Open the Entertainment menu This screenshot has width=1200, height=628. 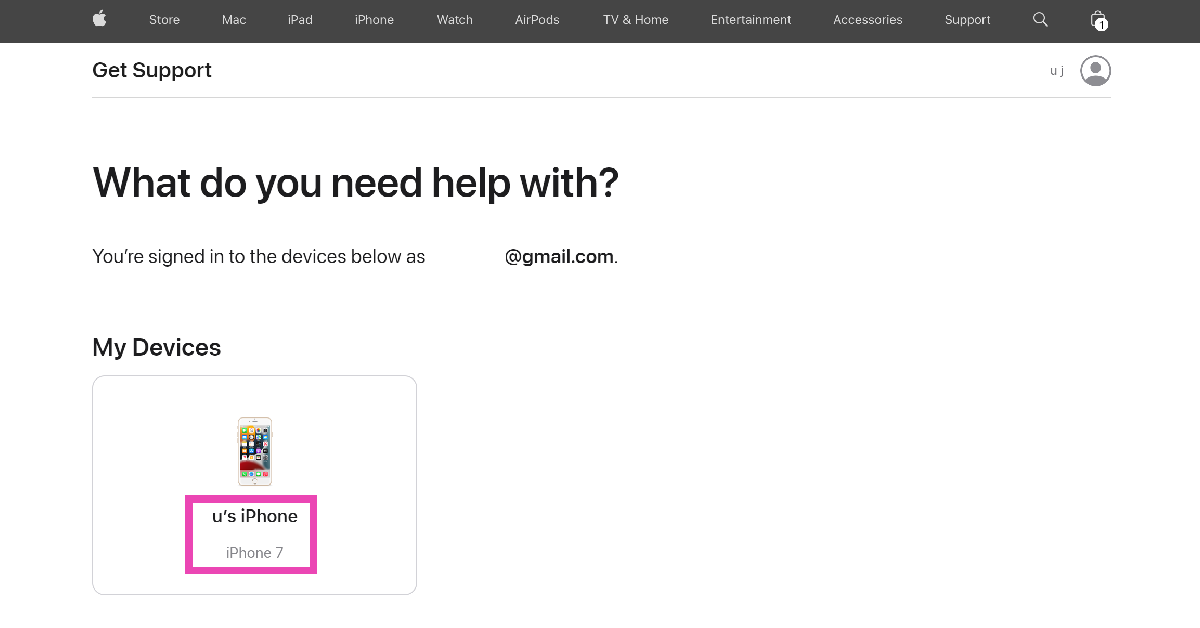[751, 20]
